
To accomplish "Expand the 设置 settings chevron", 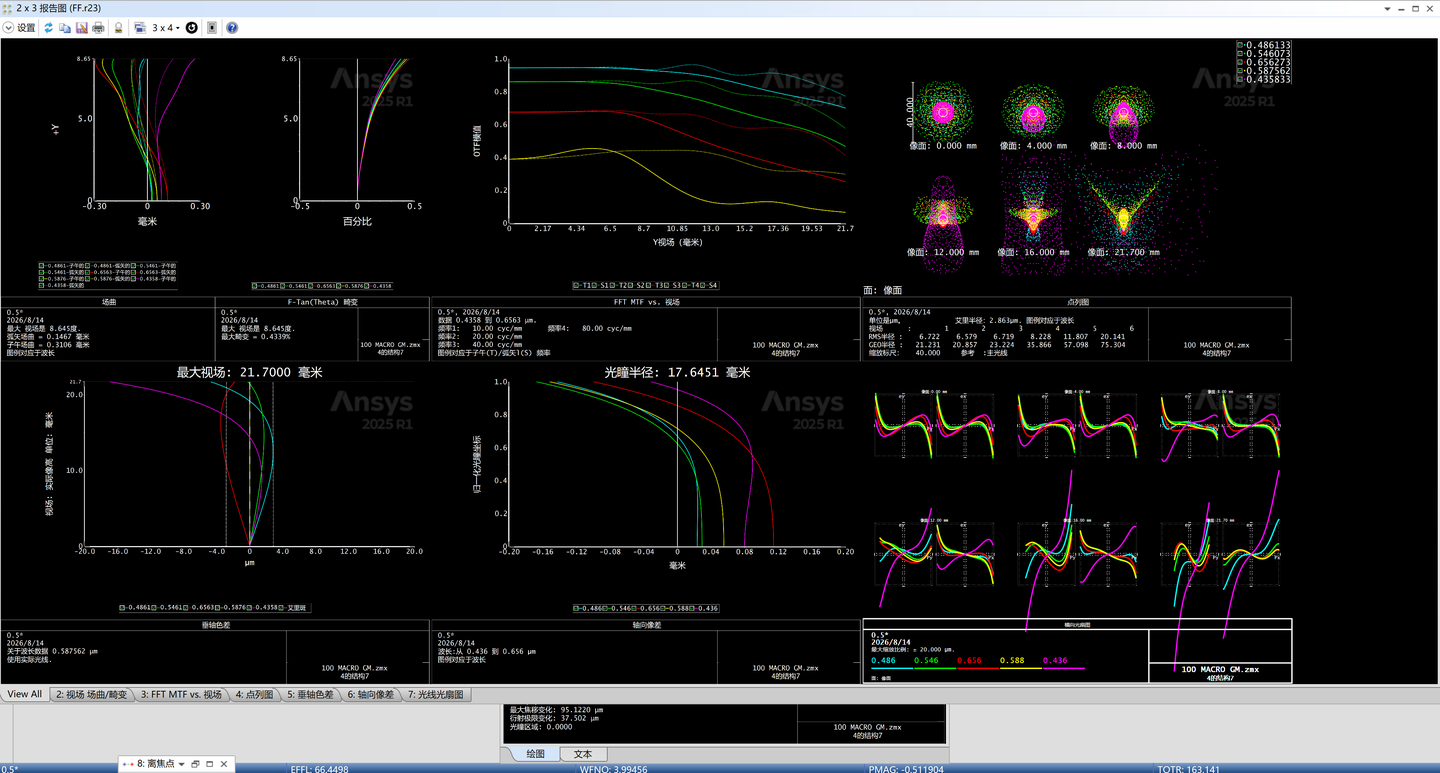I will (x=8, y=28).
